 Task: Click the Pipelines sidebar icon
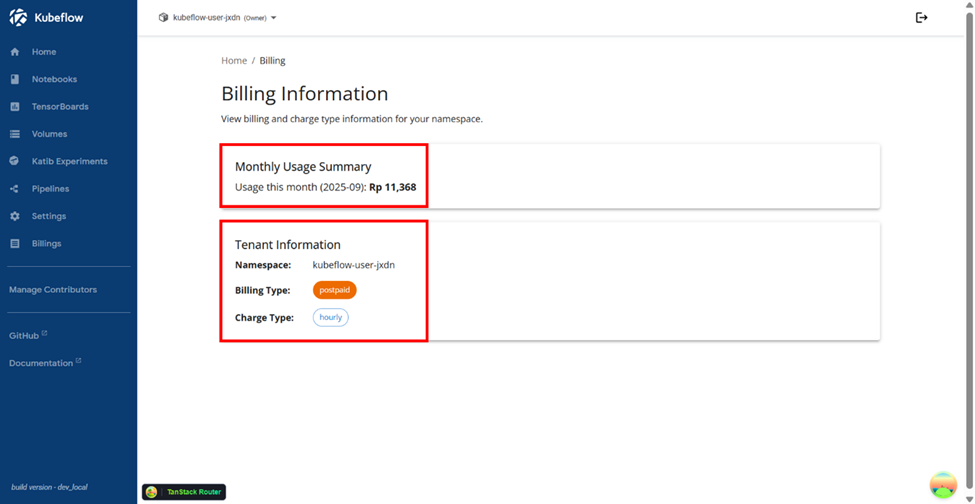pyautogui.click(x=15, y=189)
